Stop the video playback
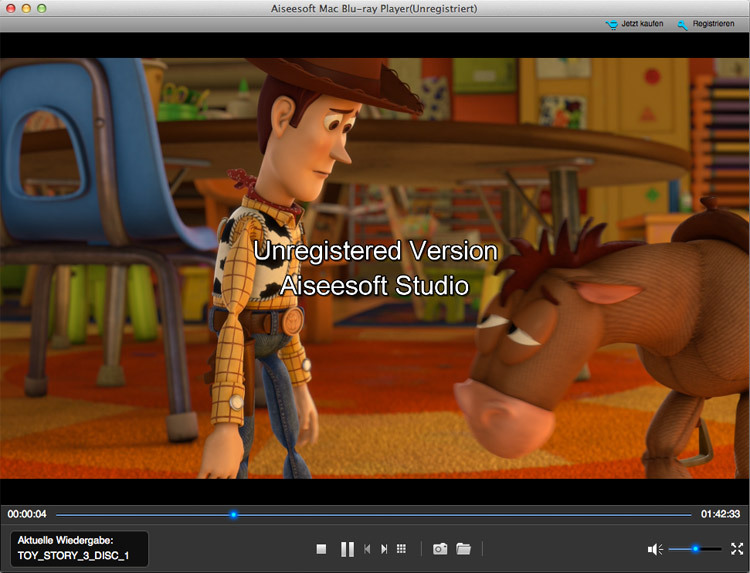750x573 pixels. click(321, 549)
